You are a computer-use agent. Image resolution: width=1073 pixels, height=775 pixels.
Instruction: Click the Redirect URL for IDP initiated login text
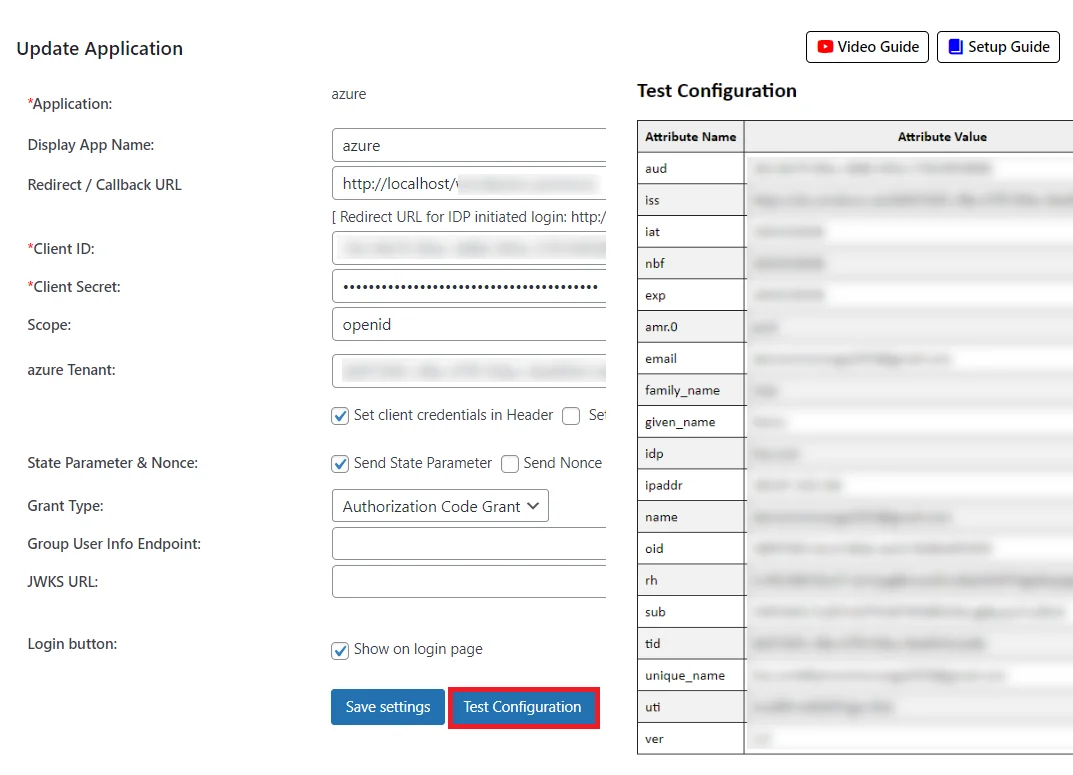pos(469,217)
